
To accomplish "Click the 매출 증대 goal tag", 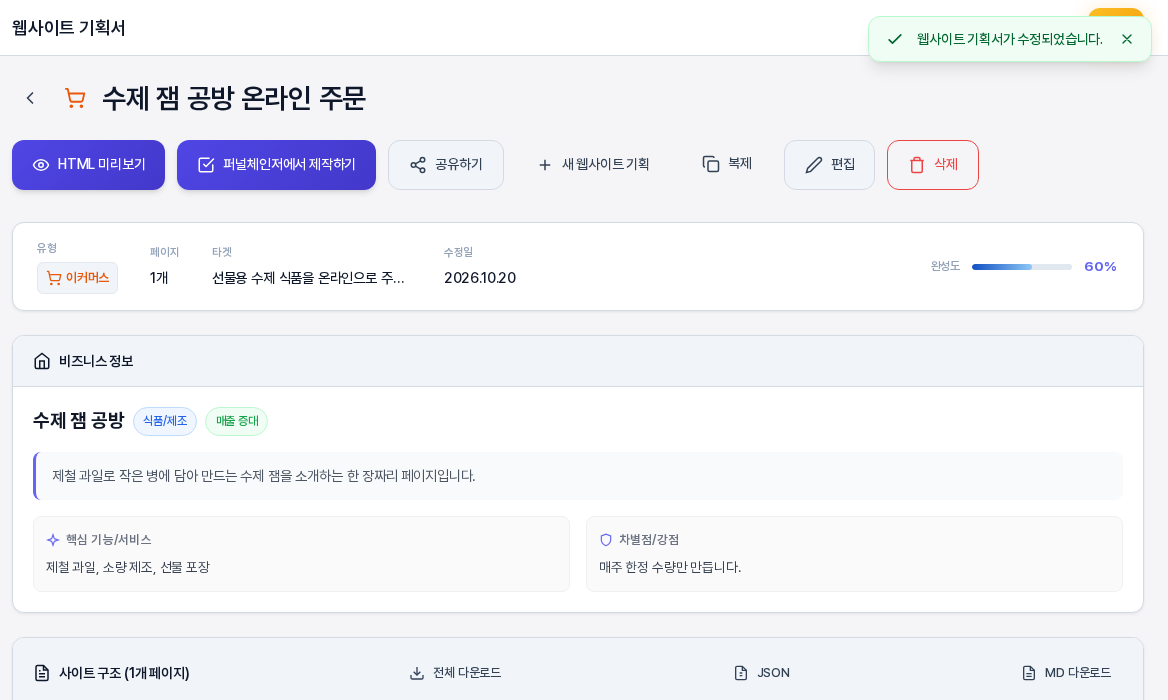I will [237, 421].
